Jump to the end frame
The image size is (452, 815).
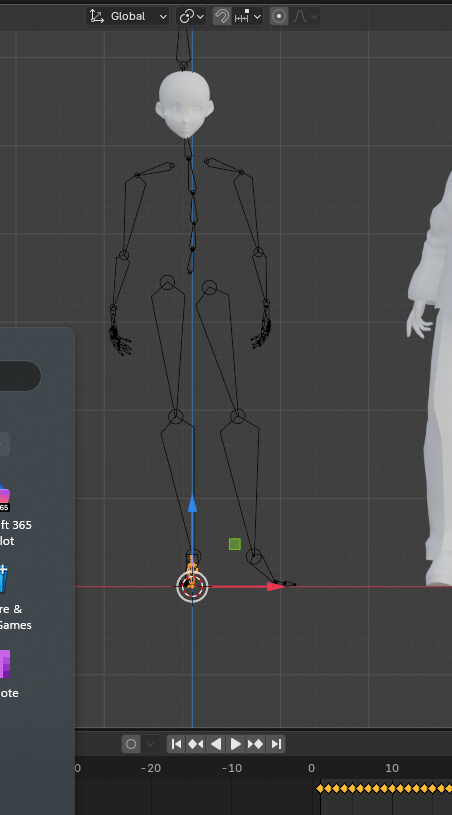click(x=276, y=744)
